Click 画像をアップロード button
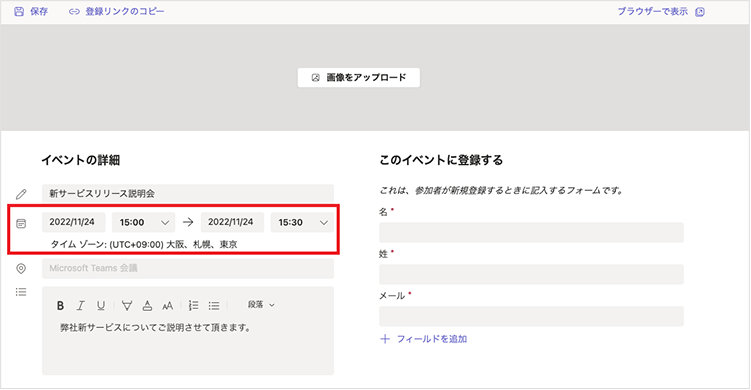 pyautogui.click(x=359, y=78)
